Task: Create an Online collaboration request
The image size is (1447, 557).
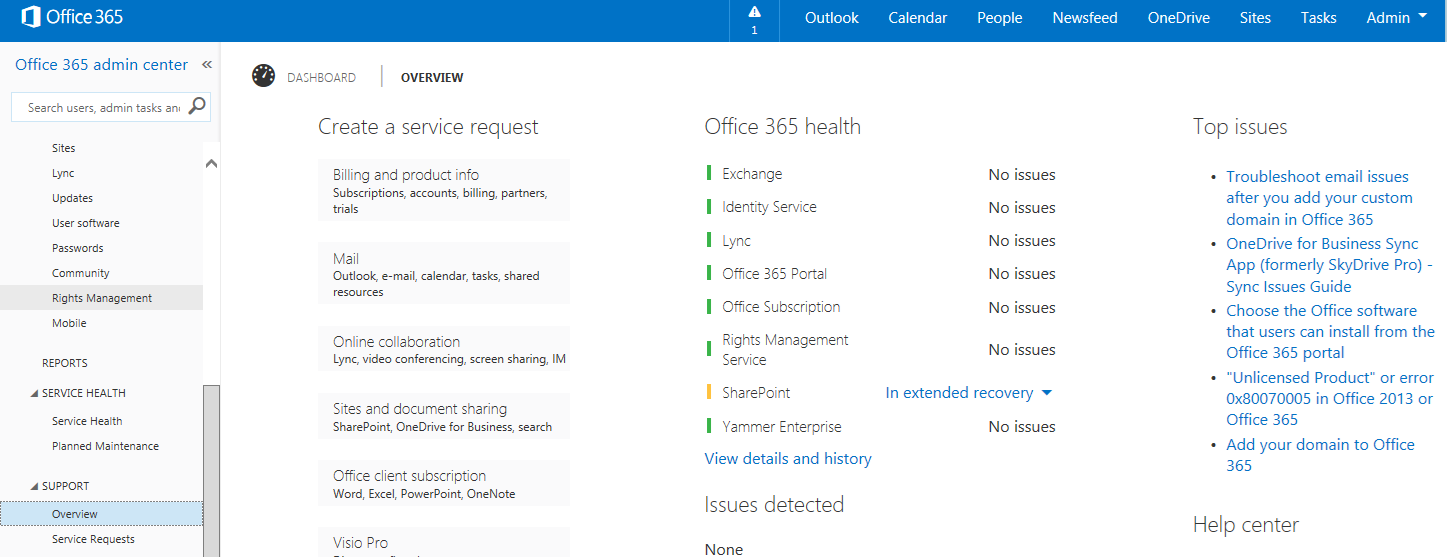Action: [x=444, y=349]
